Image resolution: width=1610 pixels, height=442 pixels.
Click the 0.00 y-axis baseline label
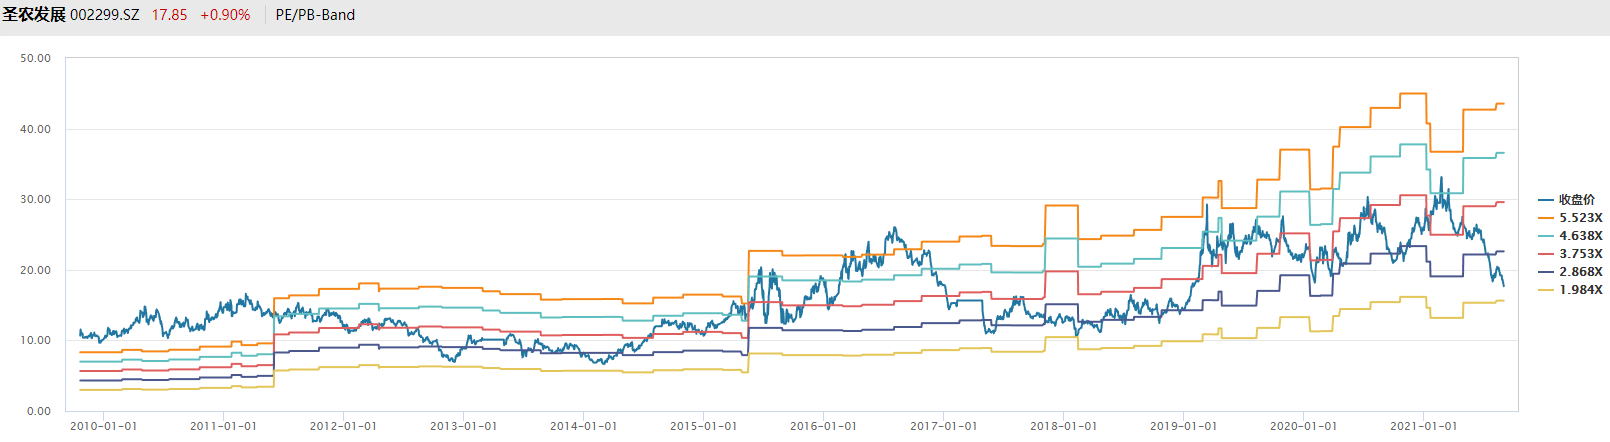pyautogui.click(x=39, y=411)
